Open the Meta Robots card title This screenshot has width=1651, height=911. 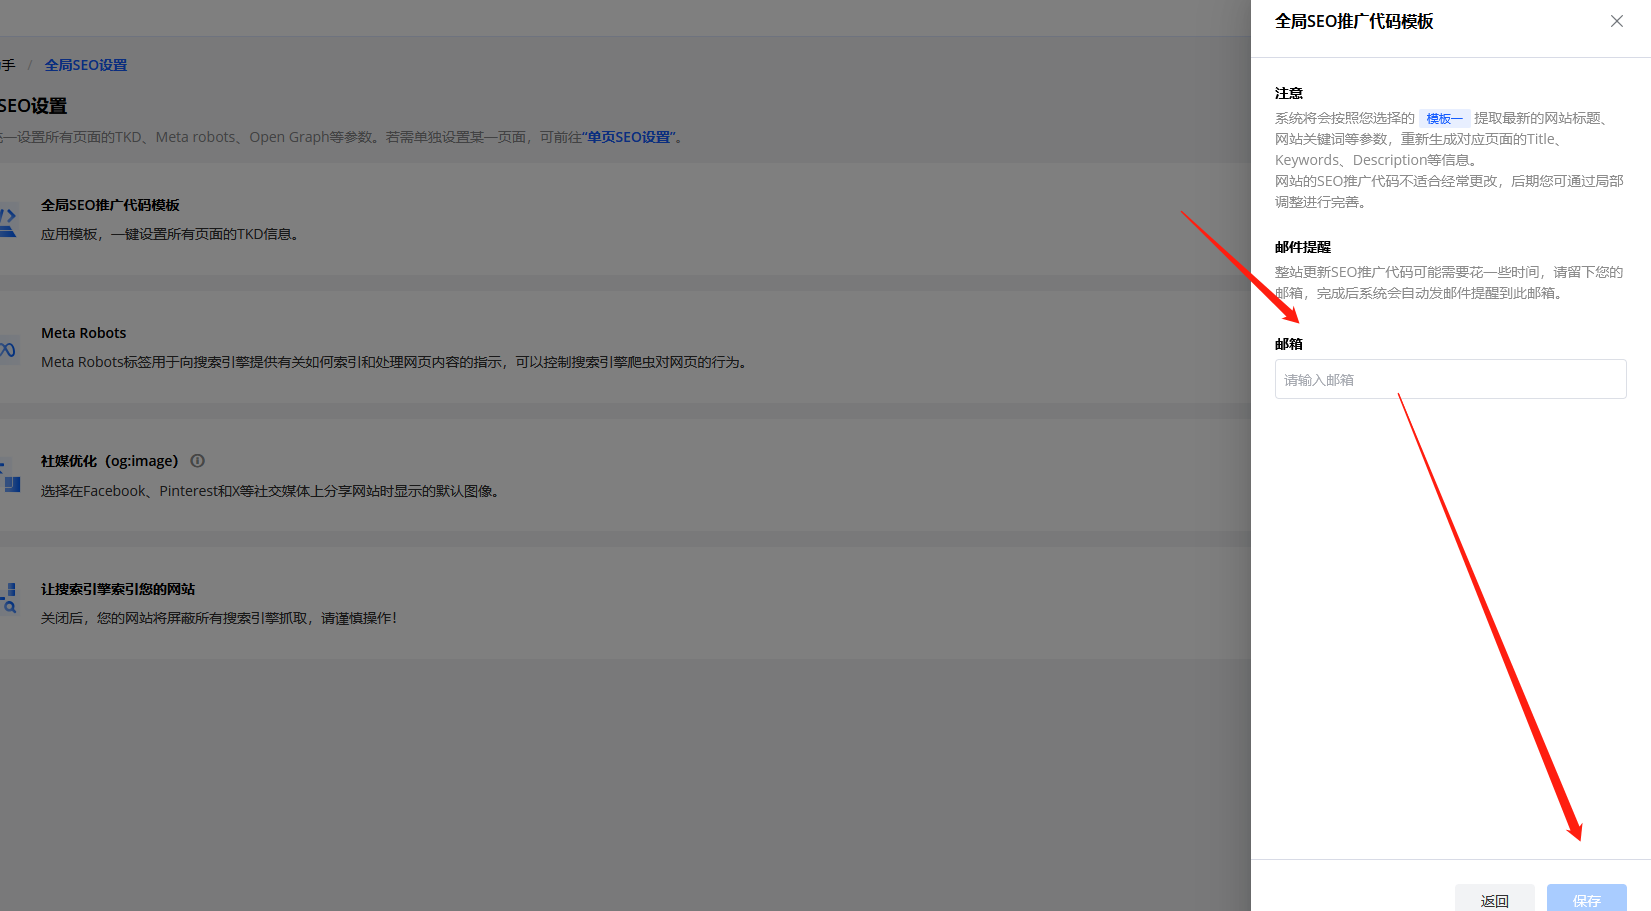pyautogui.click(x=84, y=333)
